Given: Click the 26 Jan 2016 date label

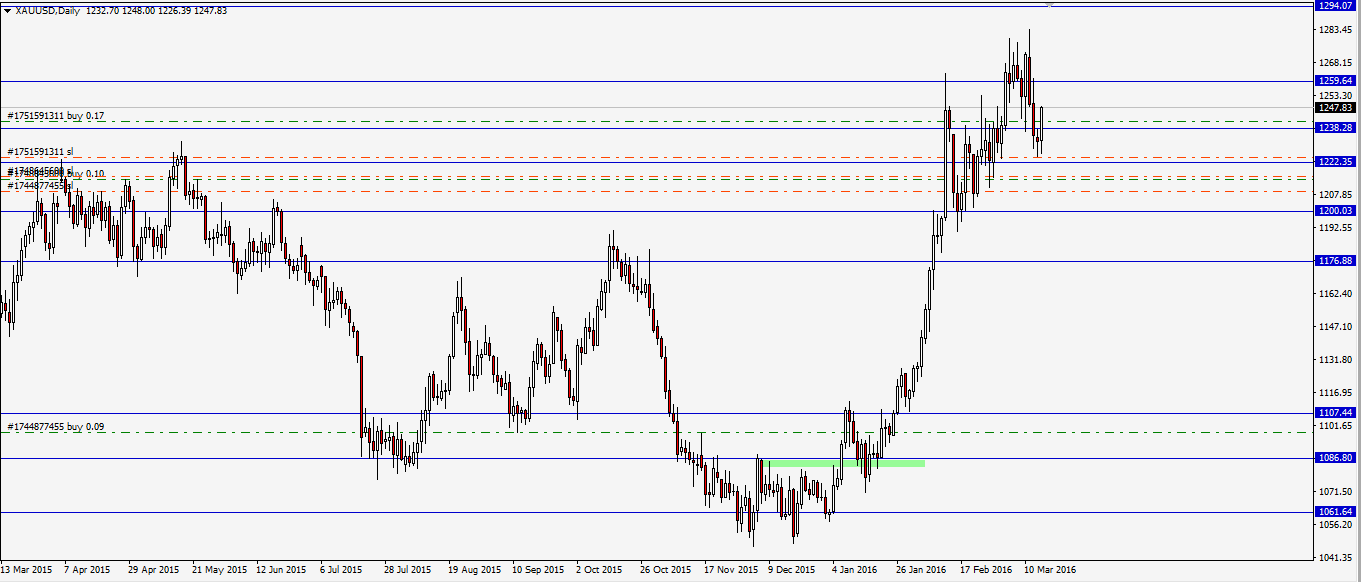Looking at the screenshot, I should (921, 569).
